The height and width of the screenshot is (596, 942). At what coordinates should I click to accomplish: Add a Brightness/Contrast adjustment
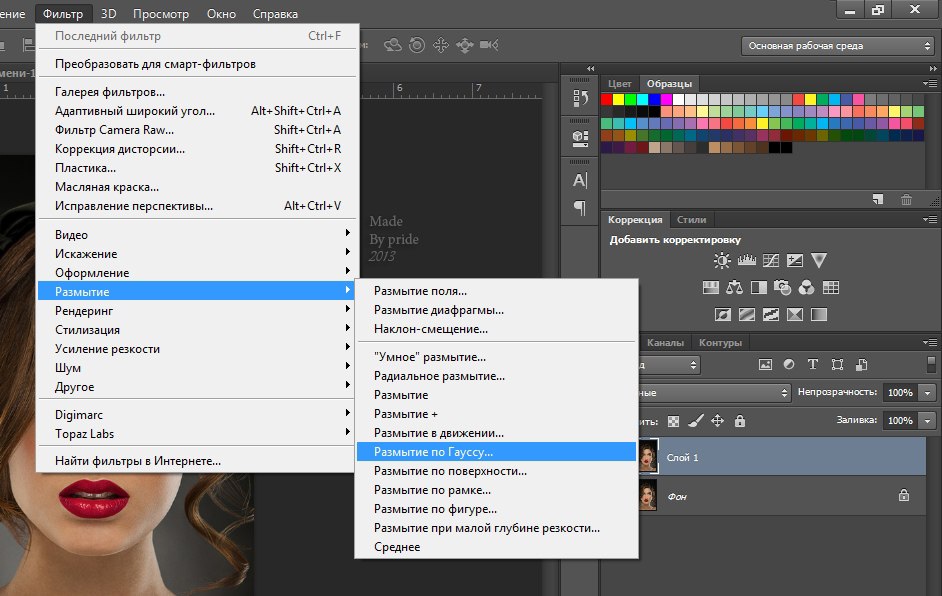[722, 261]
